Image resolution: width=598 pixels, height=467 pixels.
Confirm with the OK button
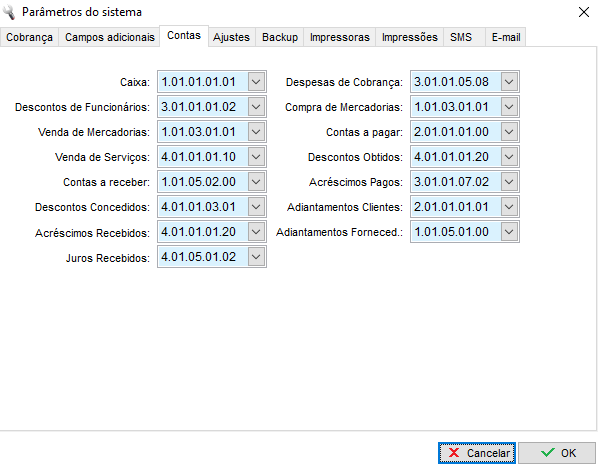[x=557, y=453]
